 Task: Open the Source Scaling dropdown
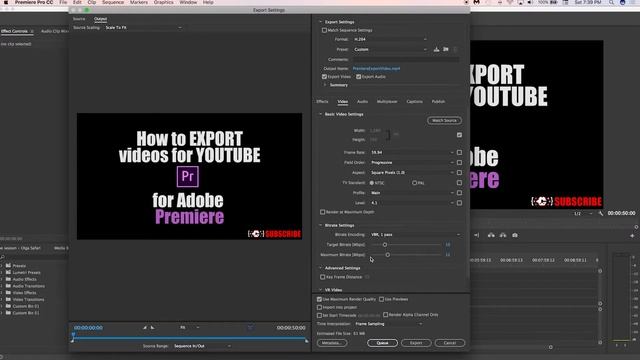point(143,28)
